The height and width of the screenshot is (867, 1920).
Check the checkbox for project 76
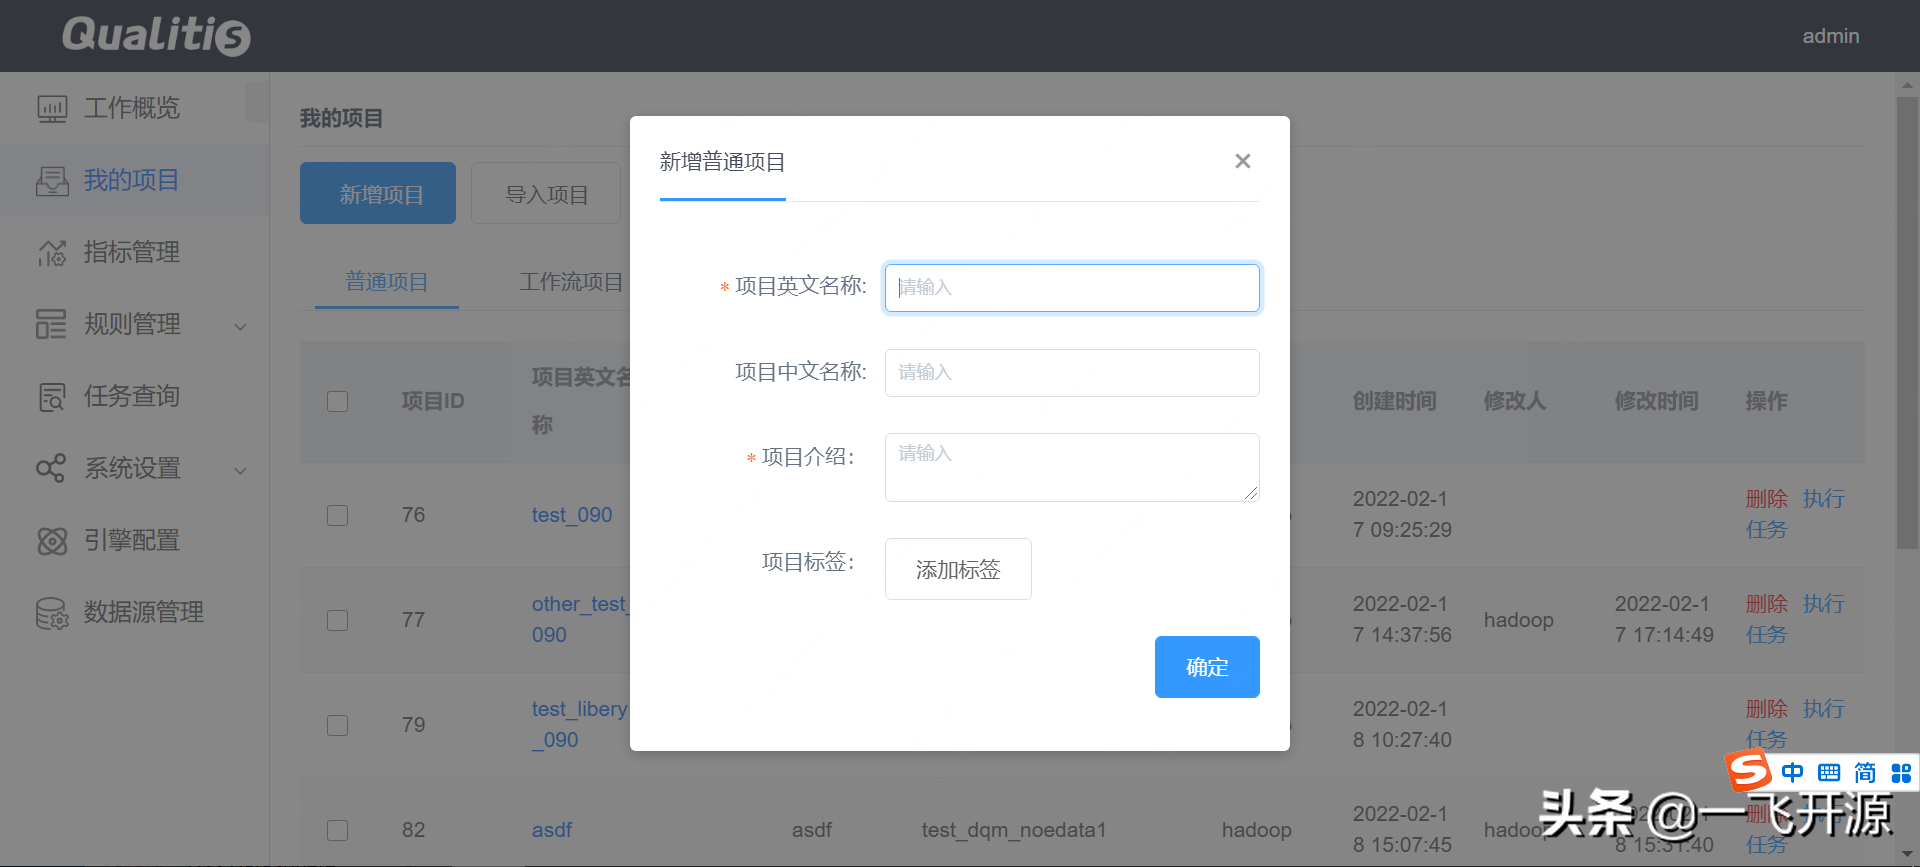click(x=338, y=516)
